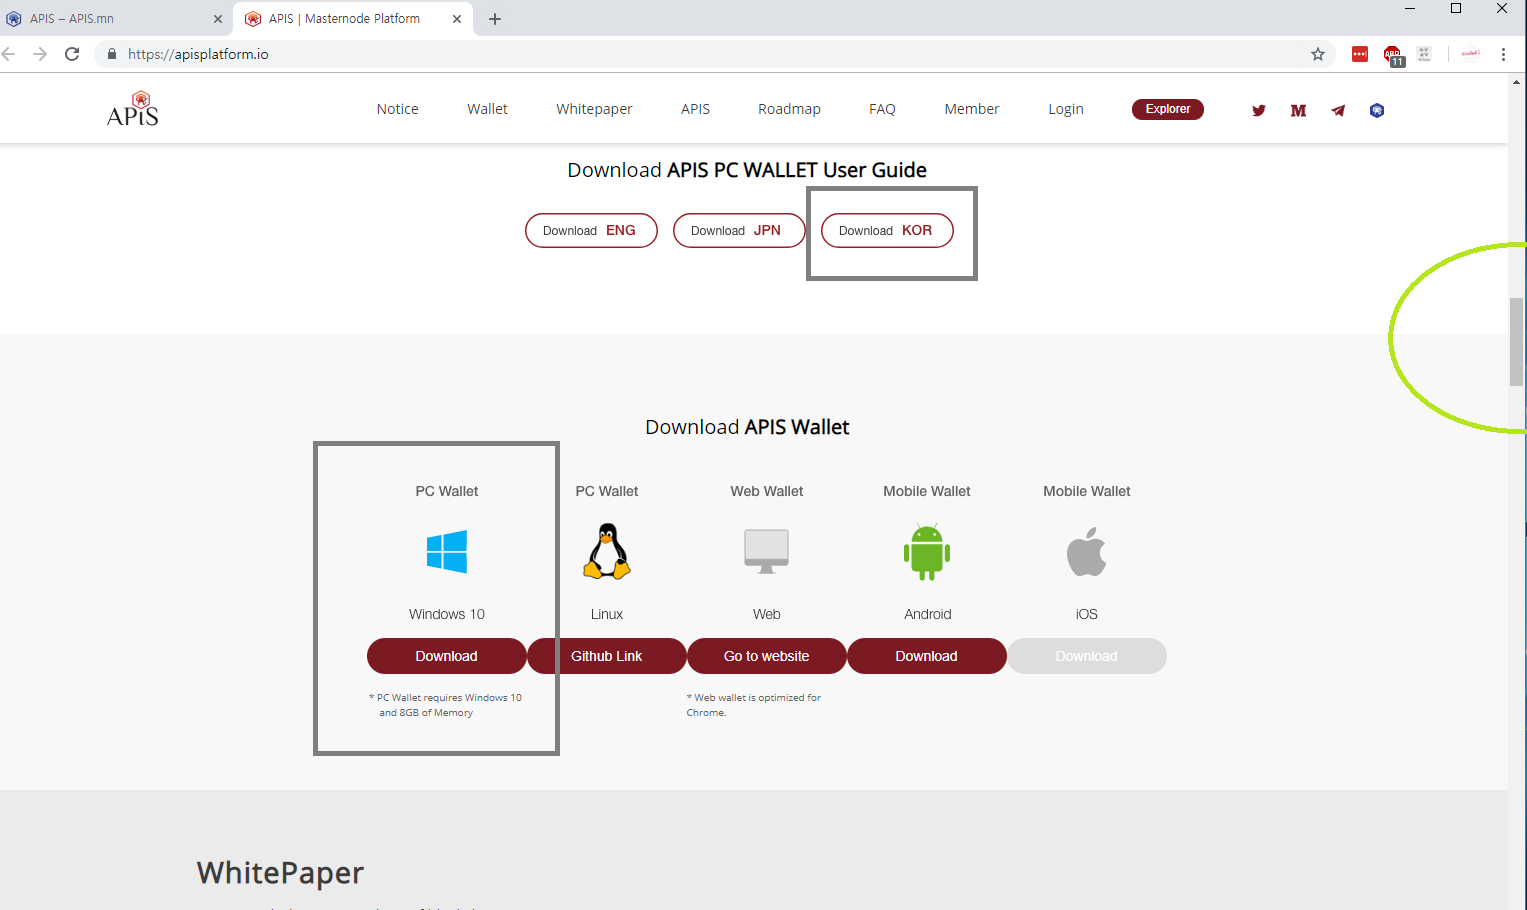The height and width of the screenshot is (910, 1527).
Task: Open the APIS nav item
Action: tap(696, 109)
